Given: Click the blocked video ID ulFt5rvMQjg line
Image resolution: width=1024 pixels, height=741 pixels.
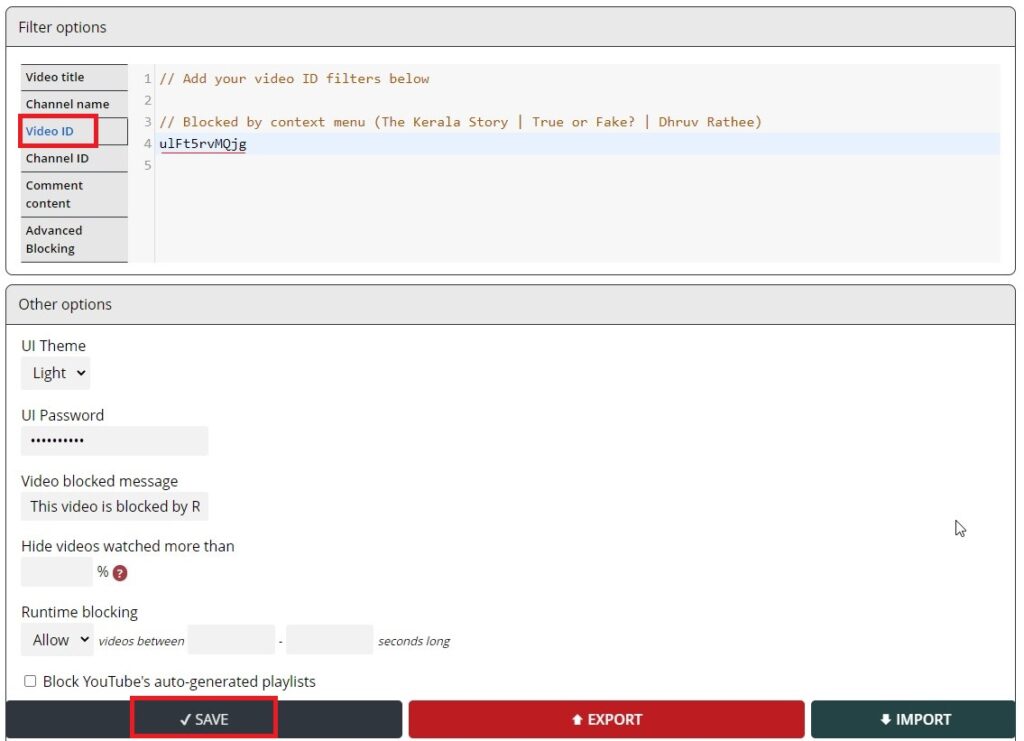Looking at the screenshot, I should [203, 144].
